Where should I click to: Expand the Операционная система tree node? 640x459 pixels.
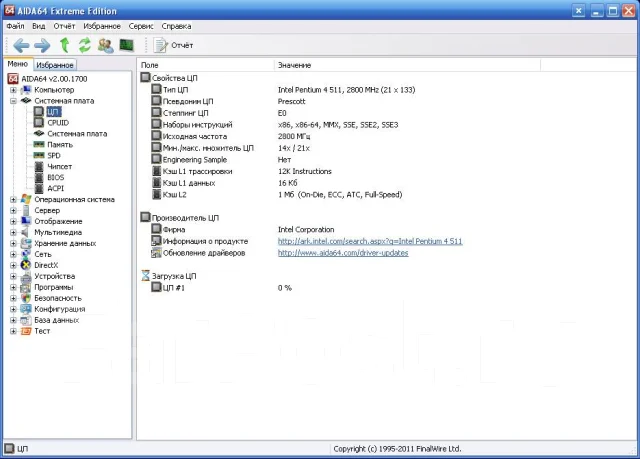(13, 200)
